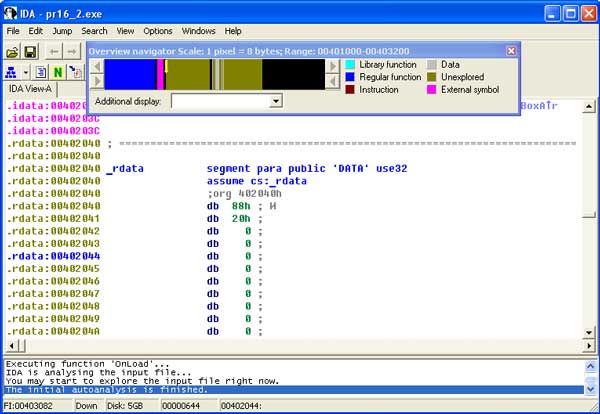Open the Jump menu

coord(62,31)
